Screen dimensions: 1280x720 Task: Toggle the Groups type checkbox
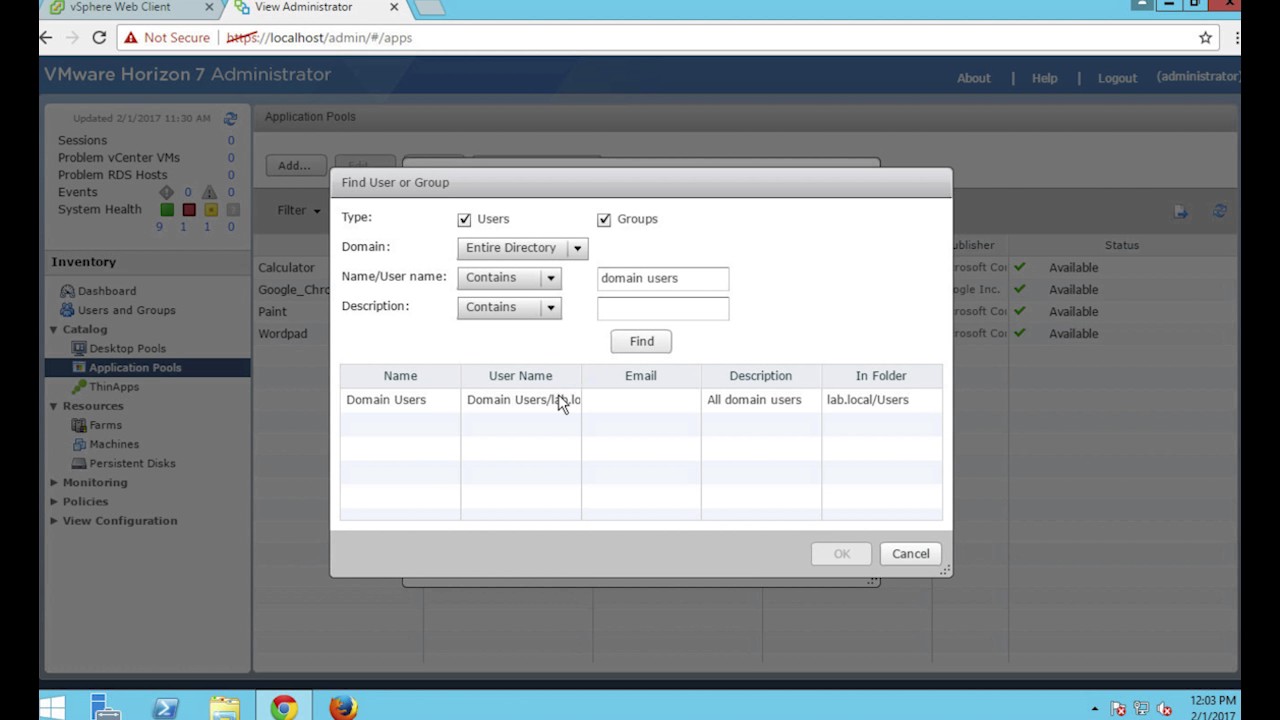(604, 219)
